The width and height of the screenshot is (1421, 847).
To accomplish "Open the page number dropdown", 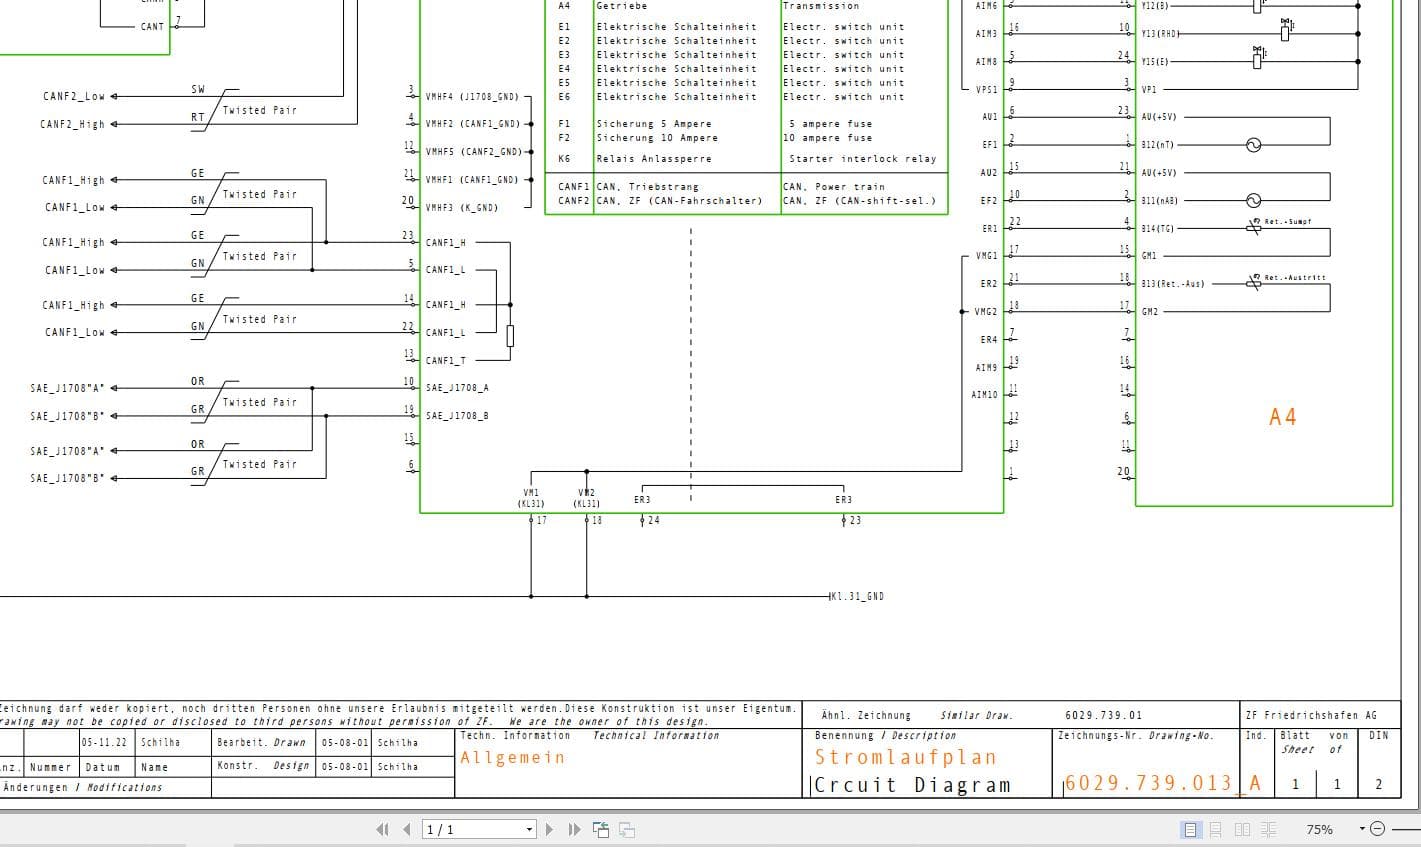I will [530, 829].
